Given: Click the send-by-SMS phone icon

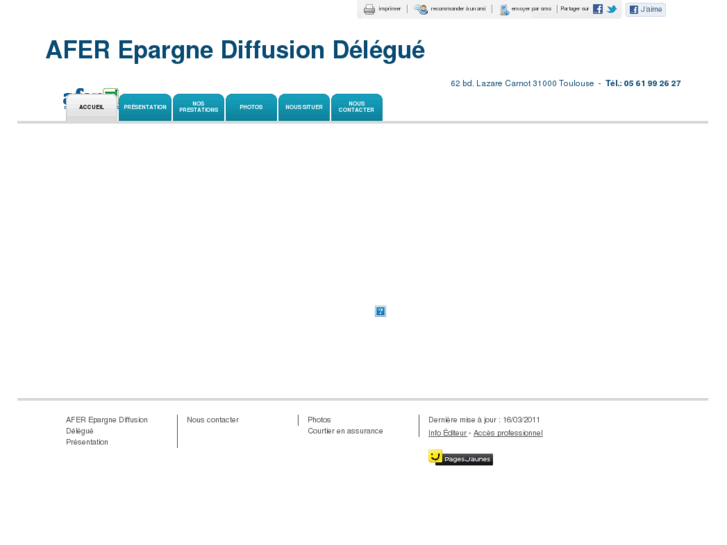Looking at the screenshot, I should coord(504,9).
